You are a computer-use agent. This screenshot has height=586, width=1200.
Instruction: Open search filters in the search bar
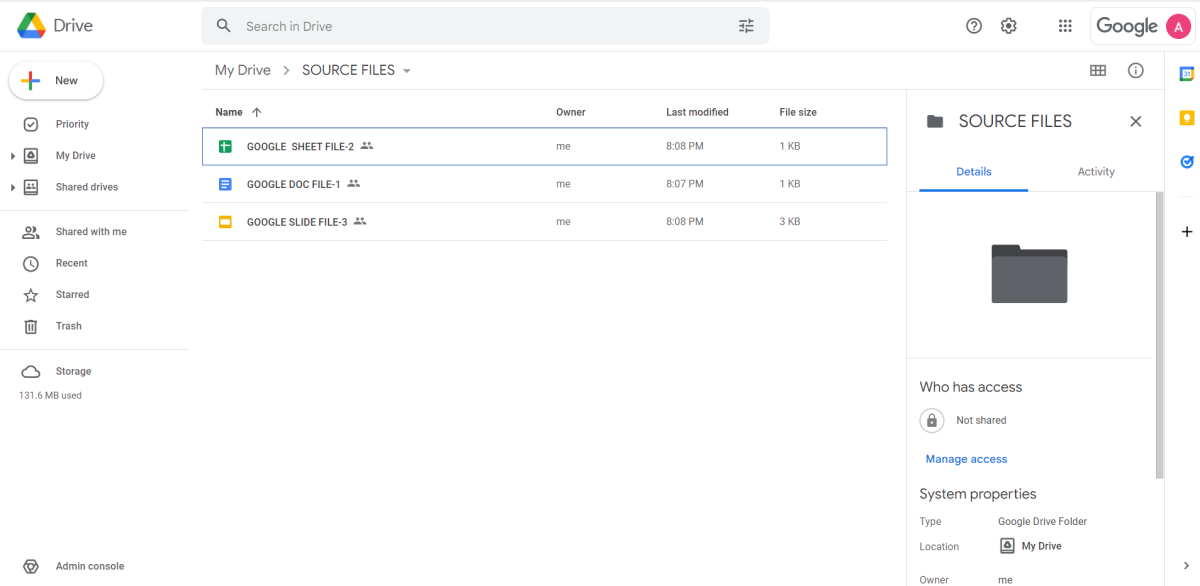click(746, 25)
